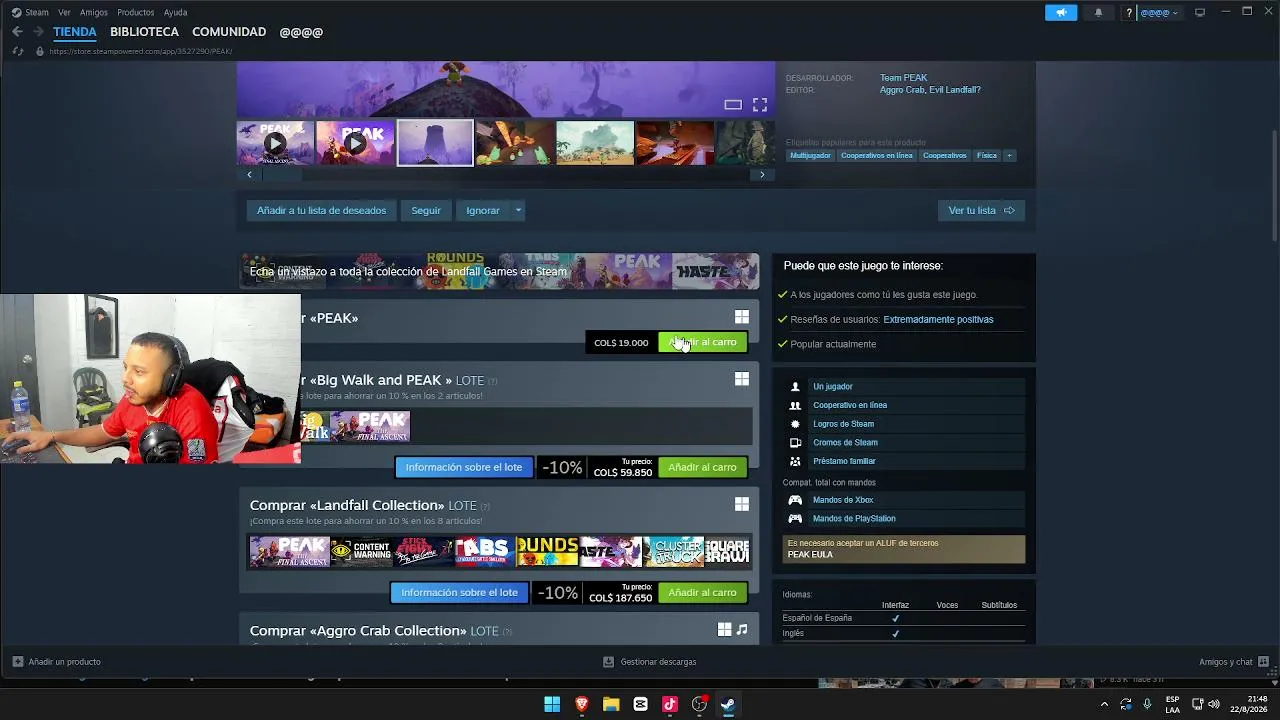Add PEAK to cart for COL$ 19.000
Image resolution: width=1280 pixels, height=720 pixels.
tap(702, 342)
